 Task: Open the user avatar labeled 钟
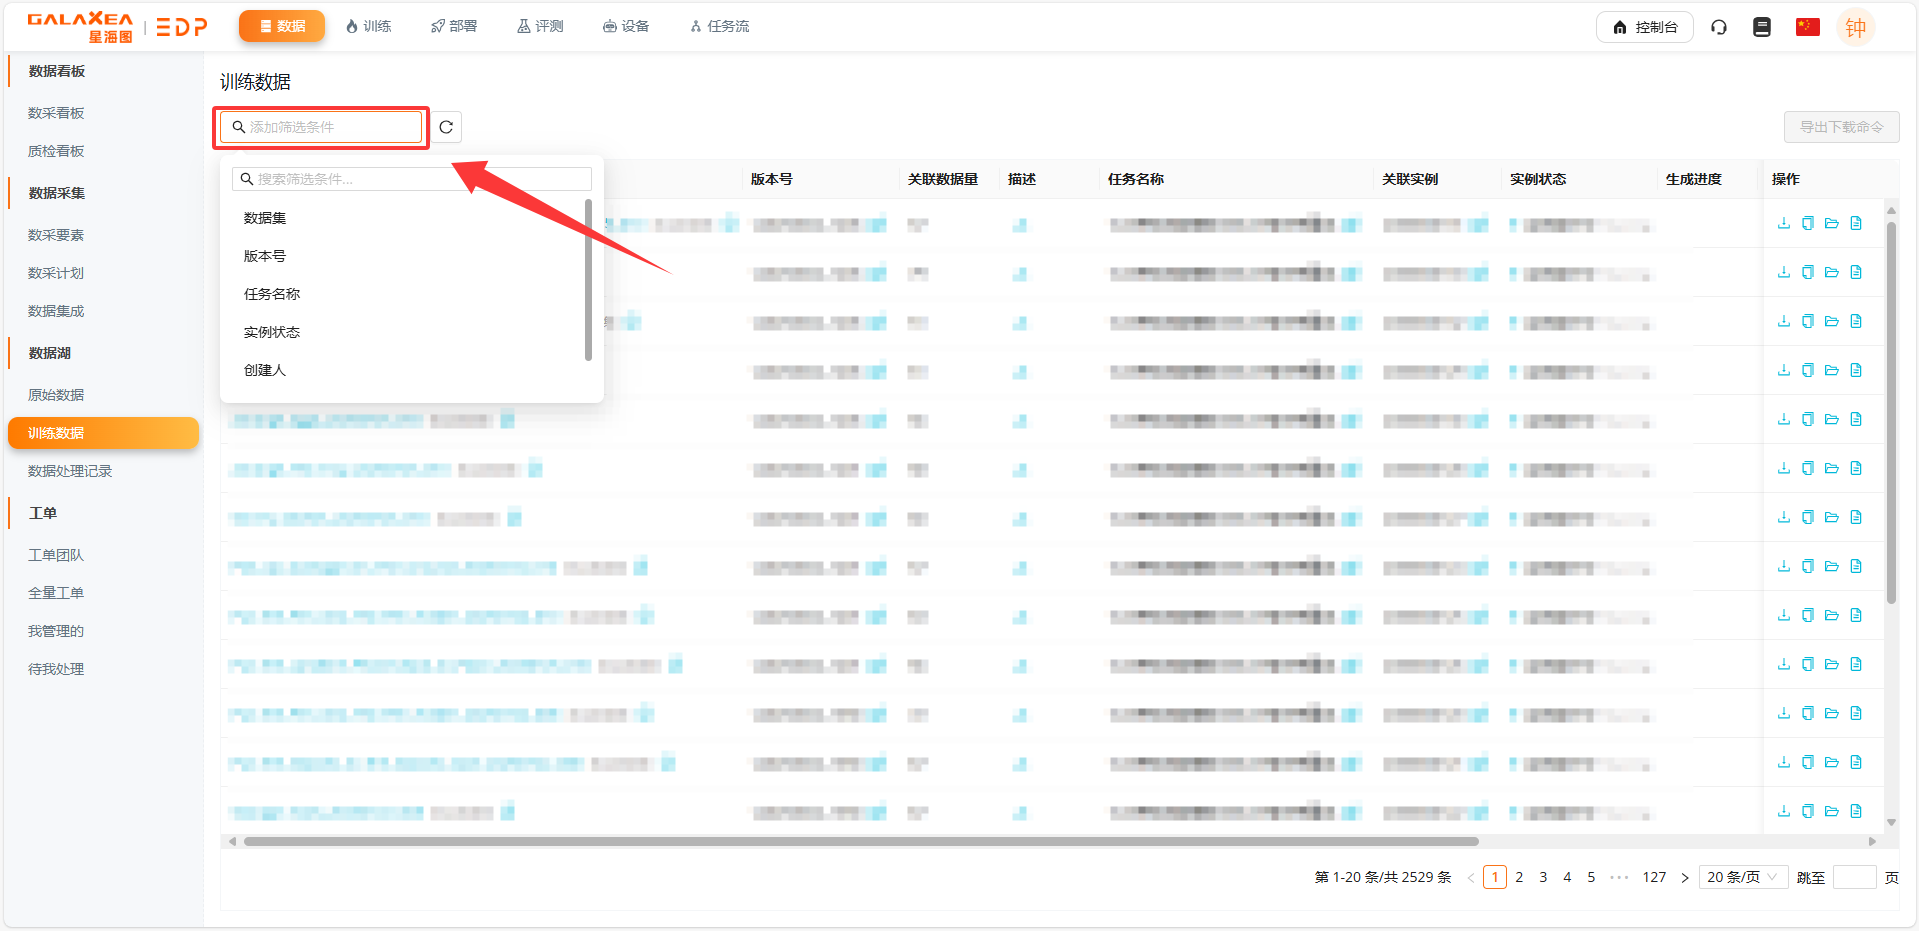(x=1856, y=27)
